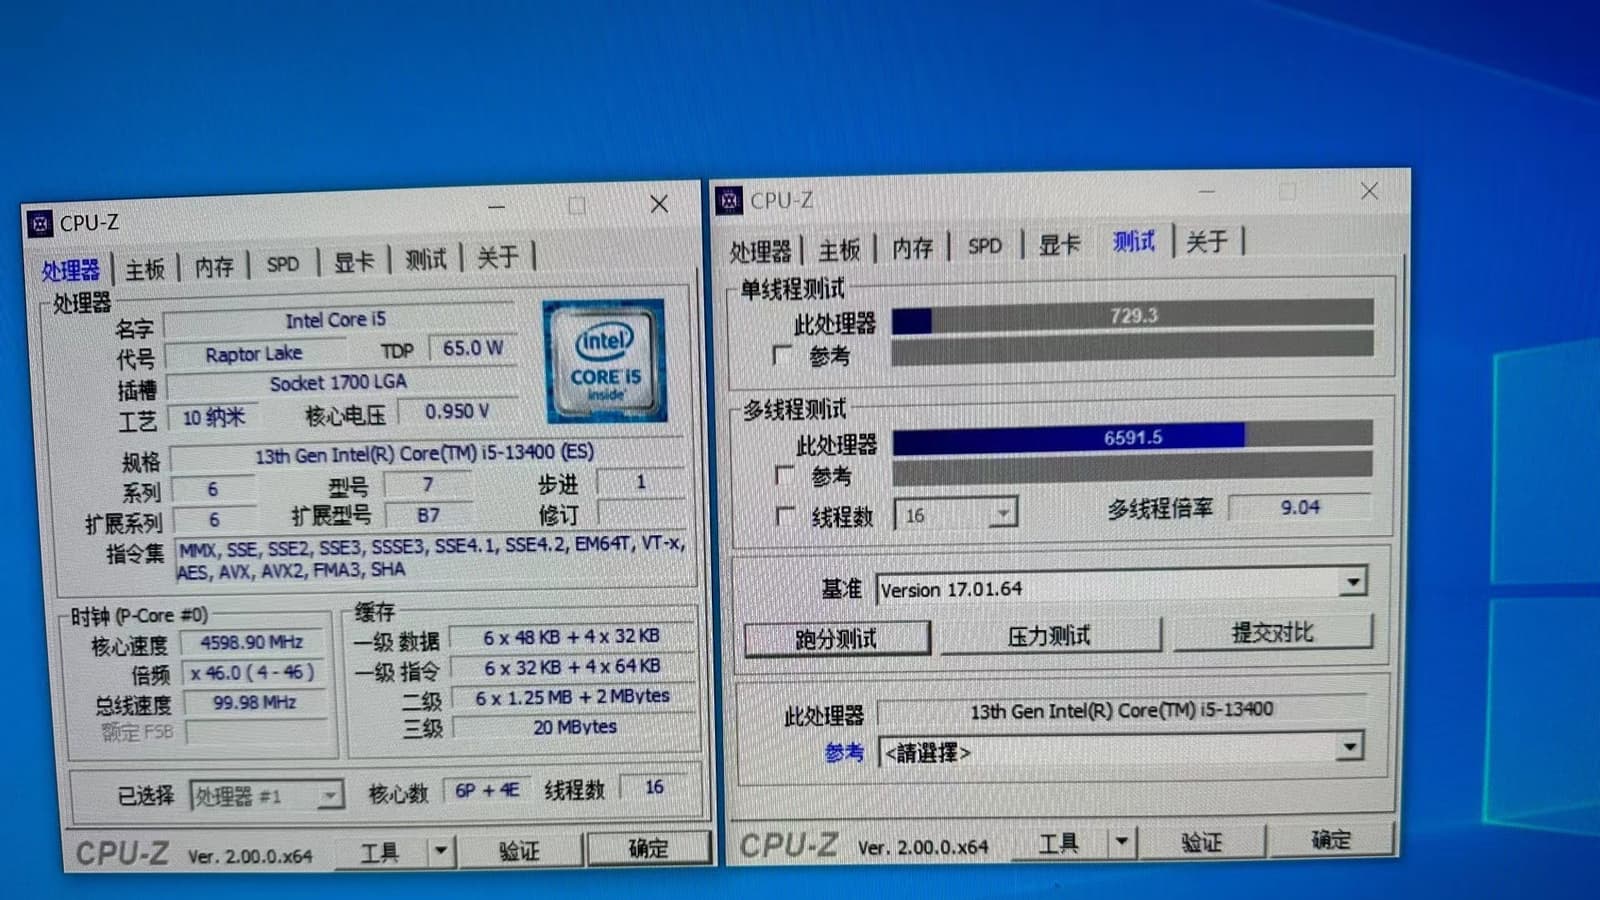This screenshot has width=1600, height=900.
Task: Click the 此处理器 name field in the benchmark window
Action: pyautogui.click(x=1121, y=710)
